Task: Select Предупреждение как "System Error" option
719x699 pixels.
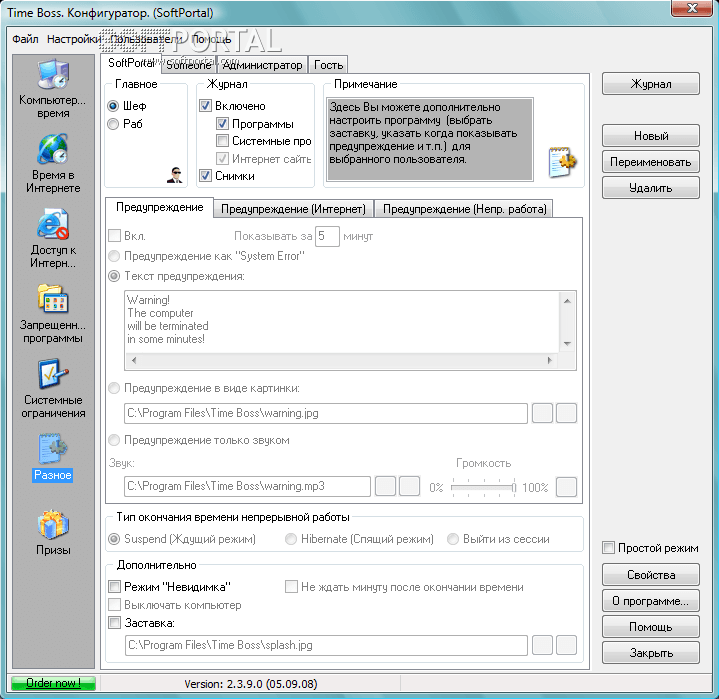Action: (114, 255)
